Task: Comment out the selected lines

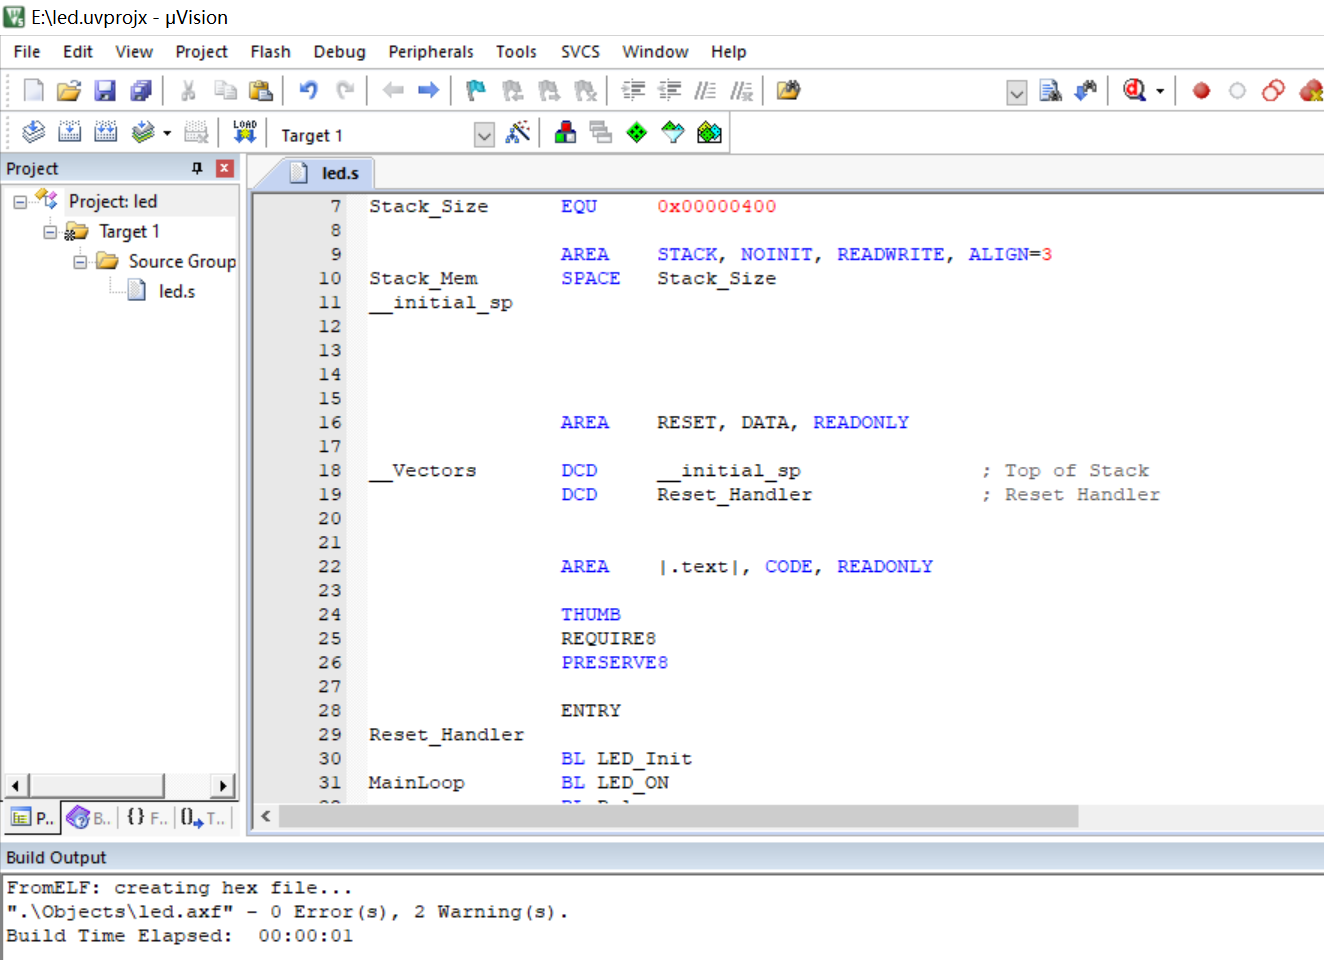Action: [x=705, y=91]
